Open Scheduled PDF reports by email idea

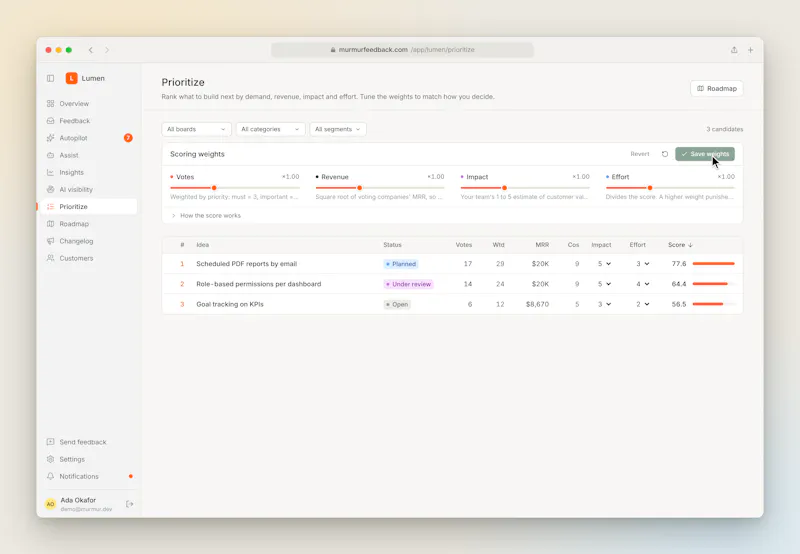pos(246,264)
